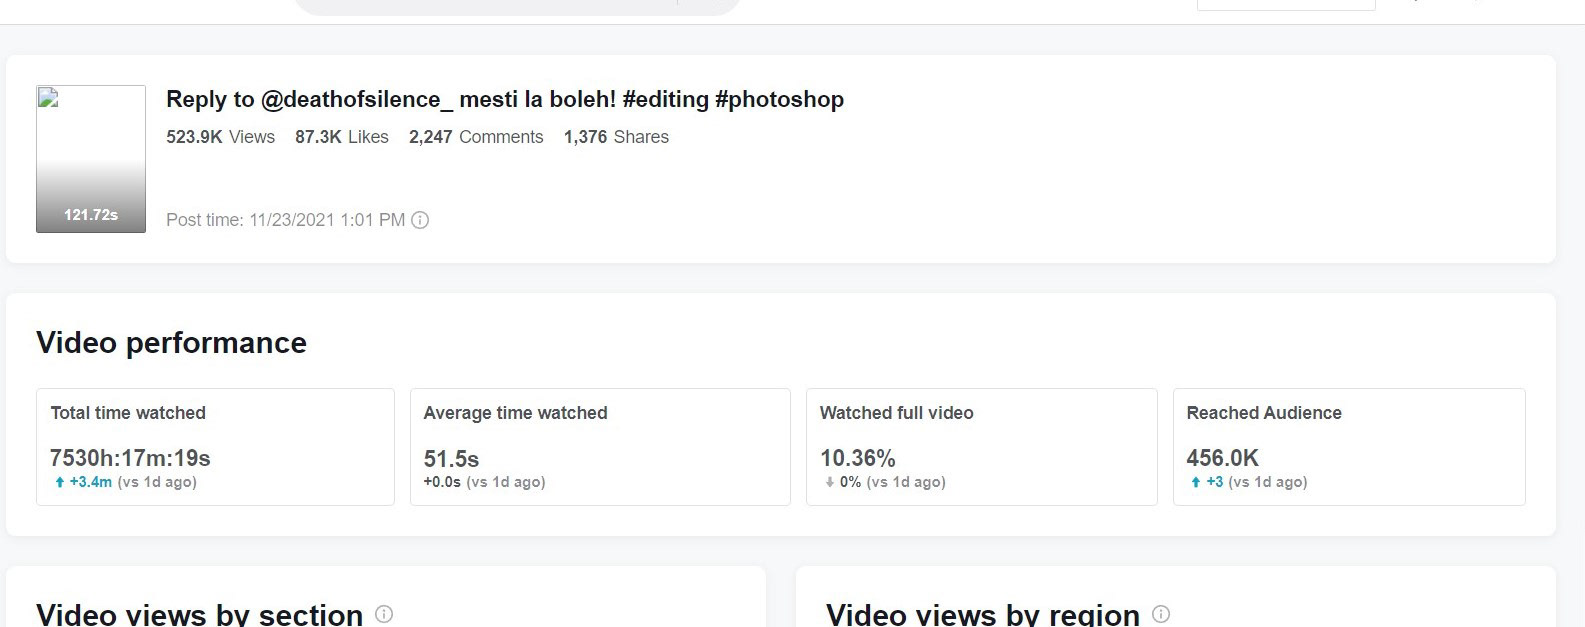Image resolution: width=1585 pixels, height=627 pixels.
Task: Click the 1,376 Shares count
Action: click(616, 137)
